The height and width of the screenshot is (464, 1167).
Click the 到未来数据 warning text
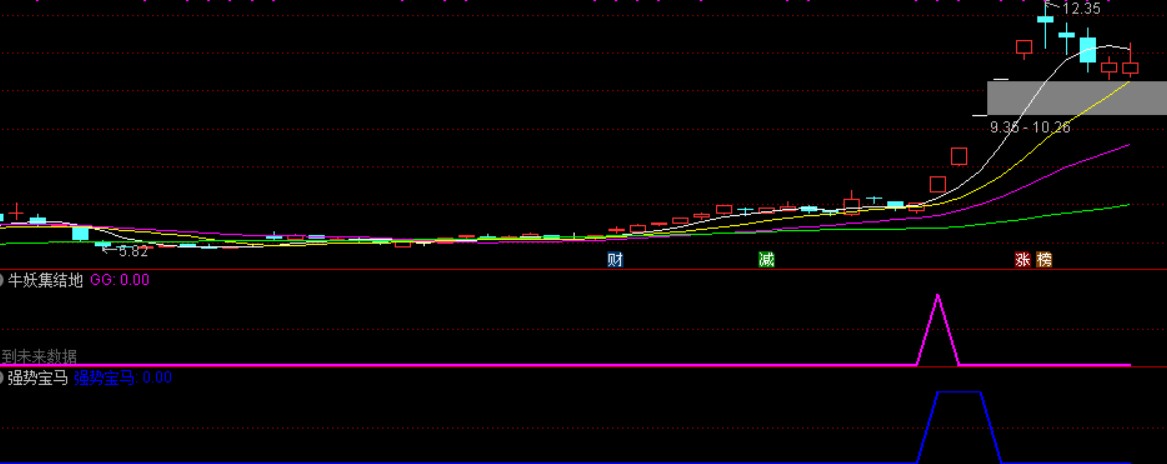click(x=39, y=356)
